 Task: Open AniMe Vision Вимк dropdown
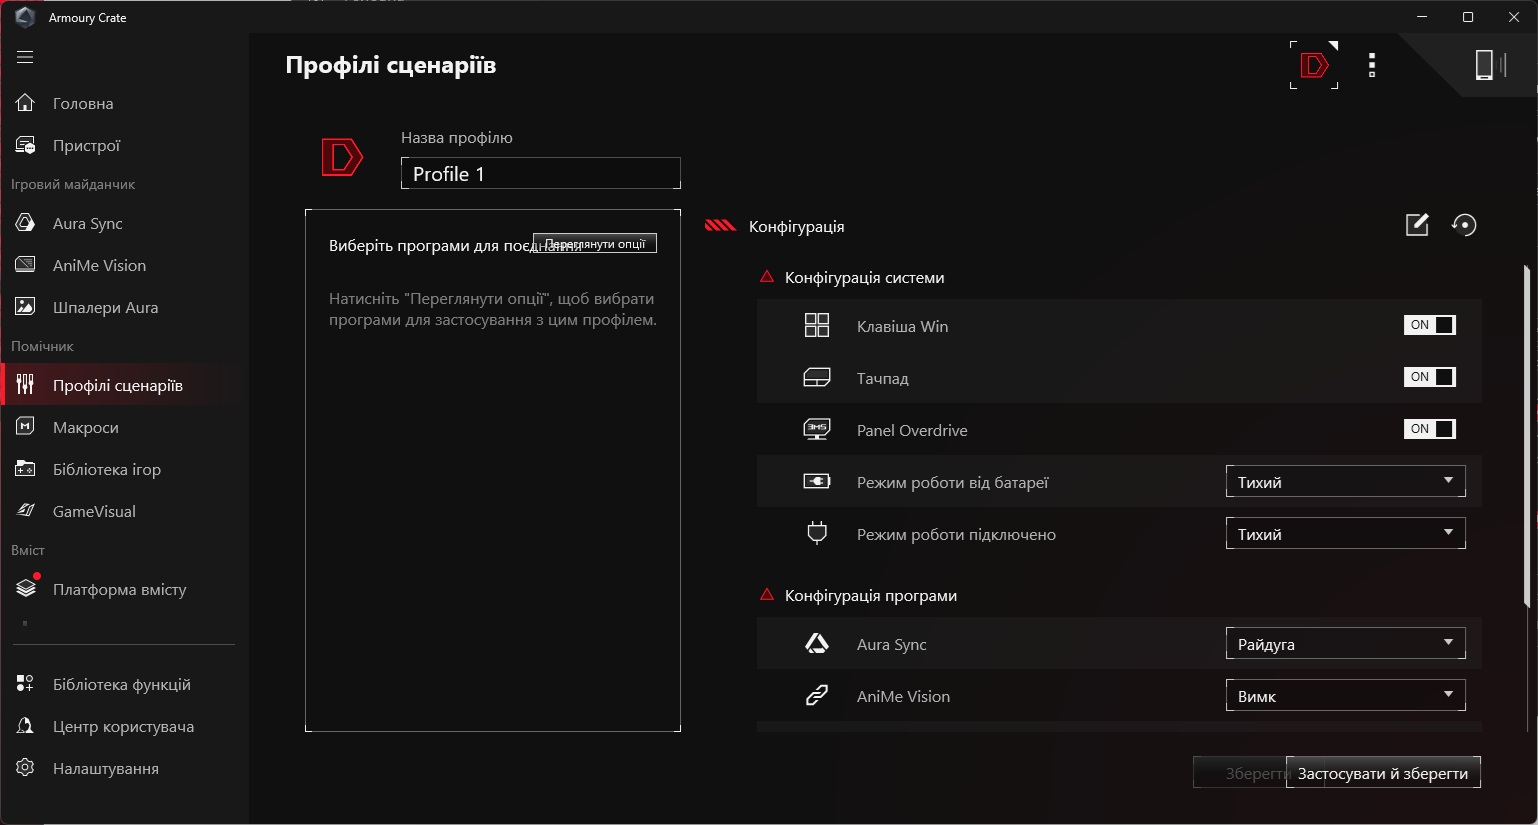[1345, 695]
